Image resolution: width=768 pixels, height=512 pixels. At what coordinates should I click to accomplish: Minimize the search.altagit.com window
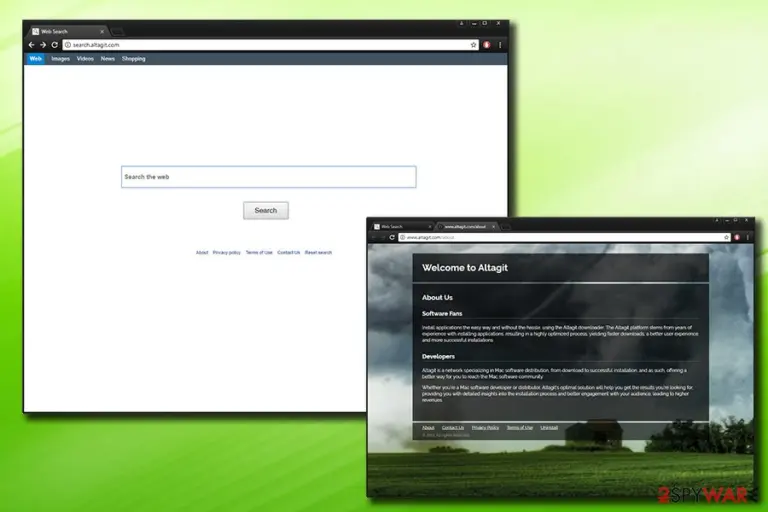coord(474,23)
